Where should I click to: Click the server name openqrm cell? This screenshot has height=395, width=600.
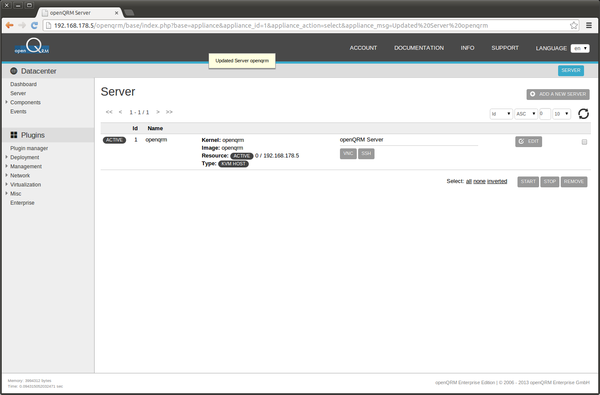(x=156, y=140)
